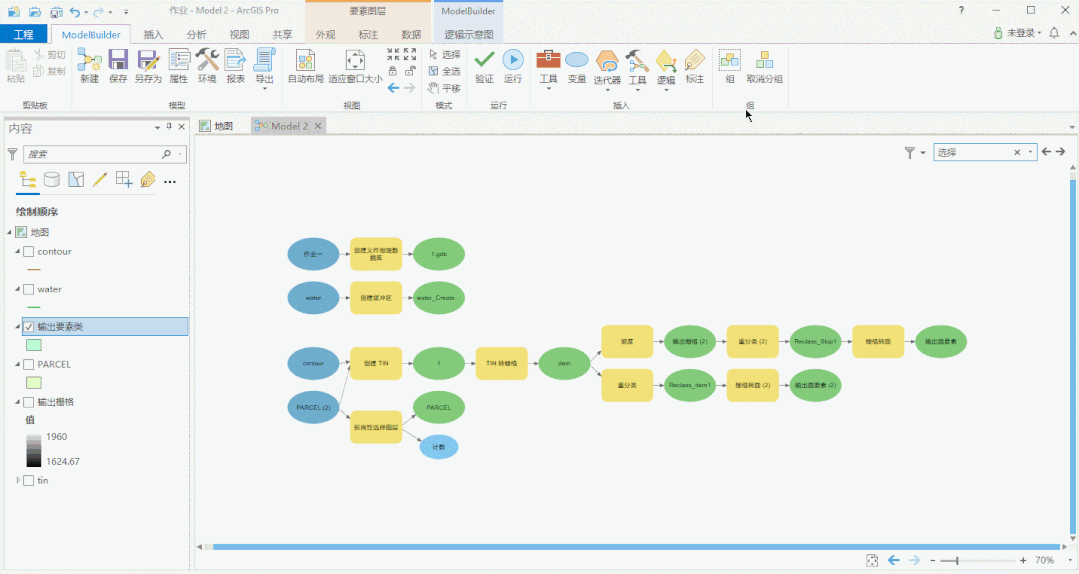The height and width of the screenshot is (574, 1079).
Task: Click the next search result arrow
Action: point(1060,151)
